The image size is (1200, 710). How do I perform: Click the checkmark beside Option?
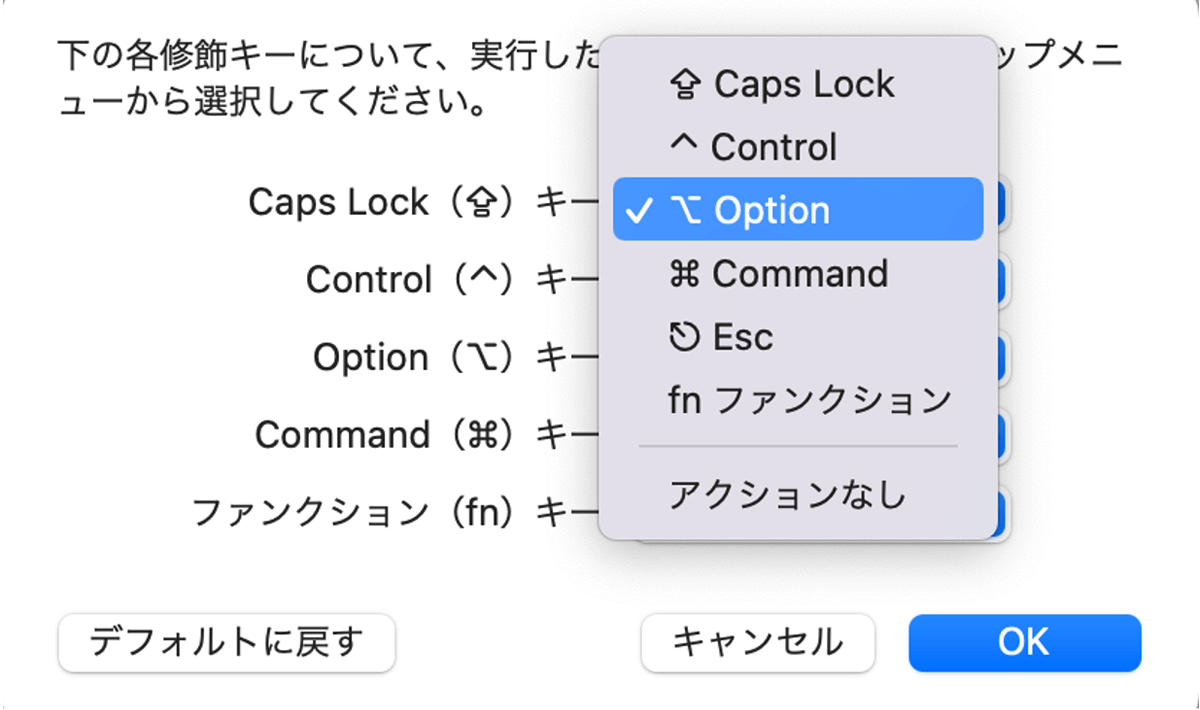click(640, 209)
